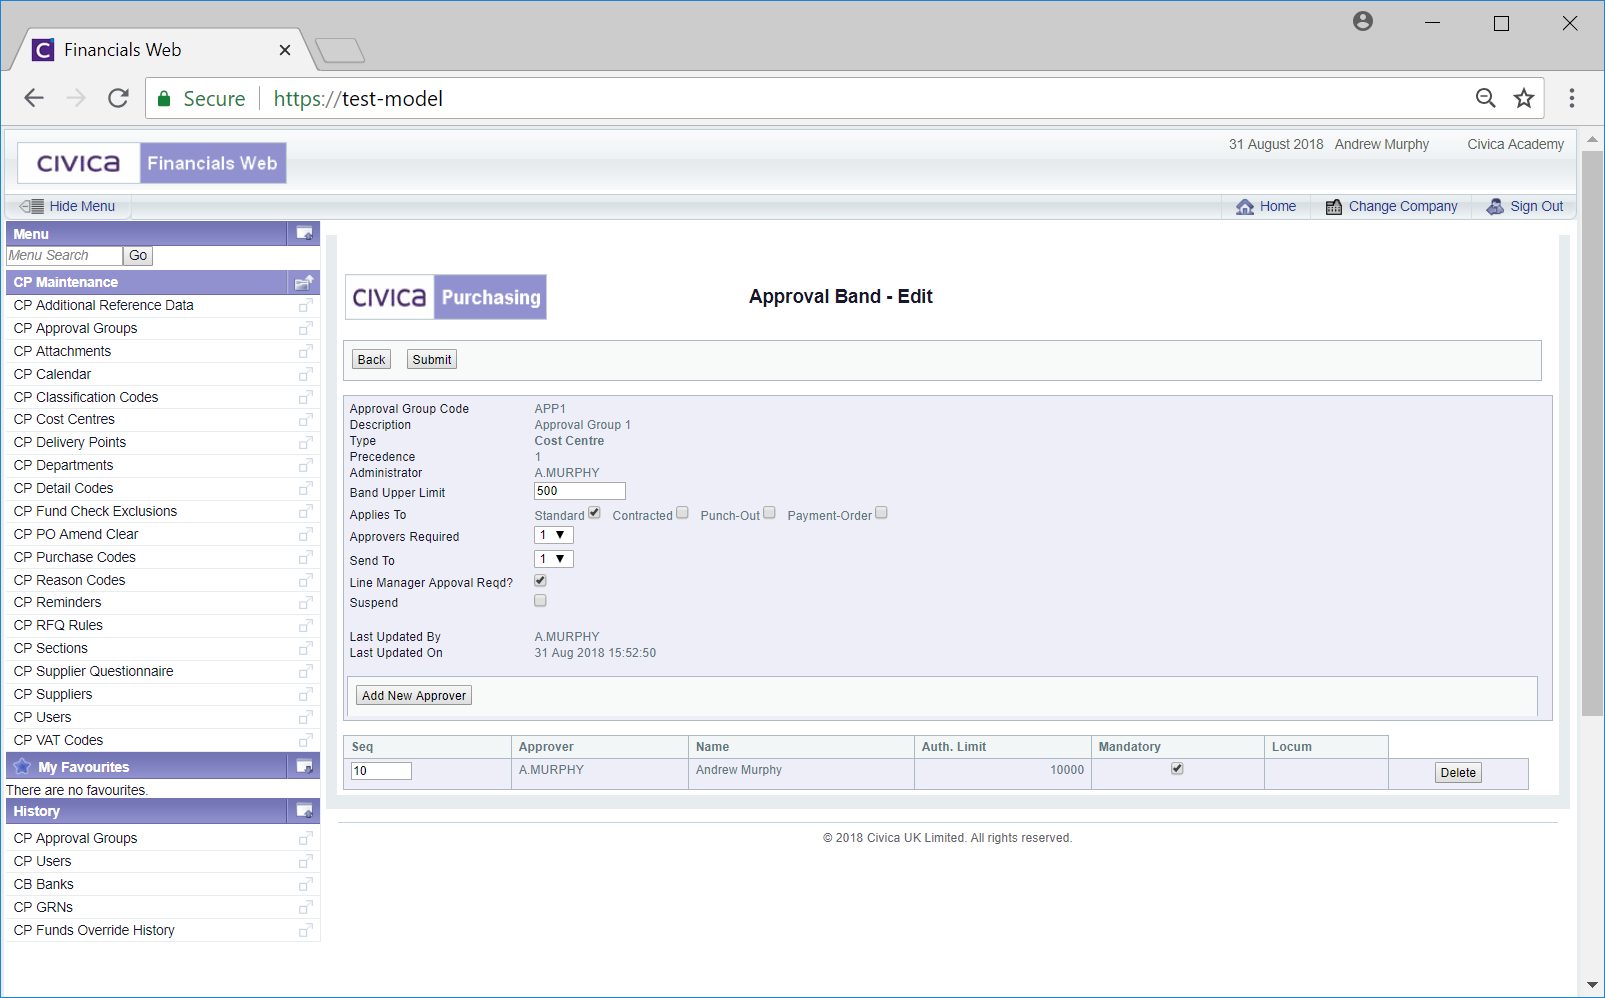Click the Change Company link
This screenshot has width=1605, height=998.
point(1403,207)
